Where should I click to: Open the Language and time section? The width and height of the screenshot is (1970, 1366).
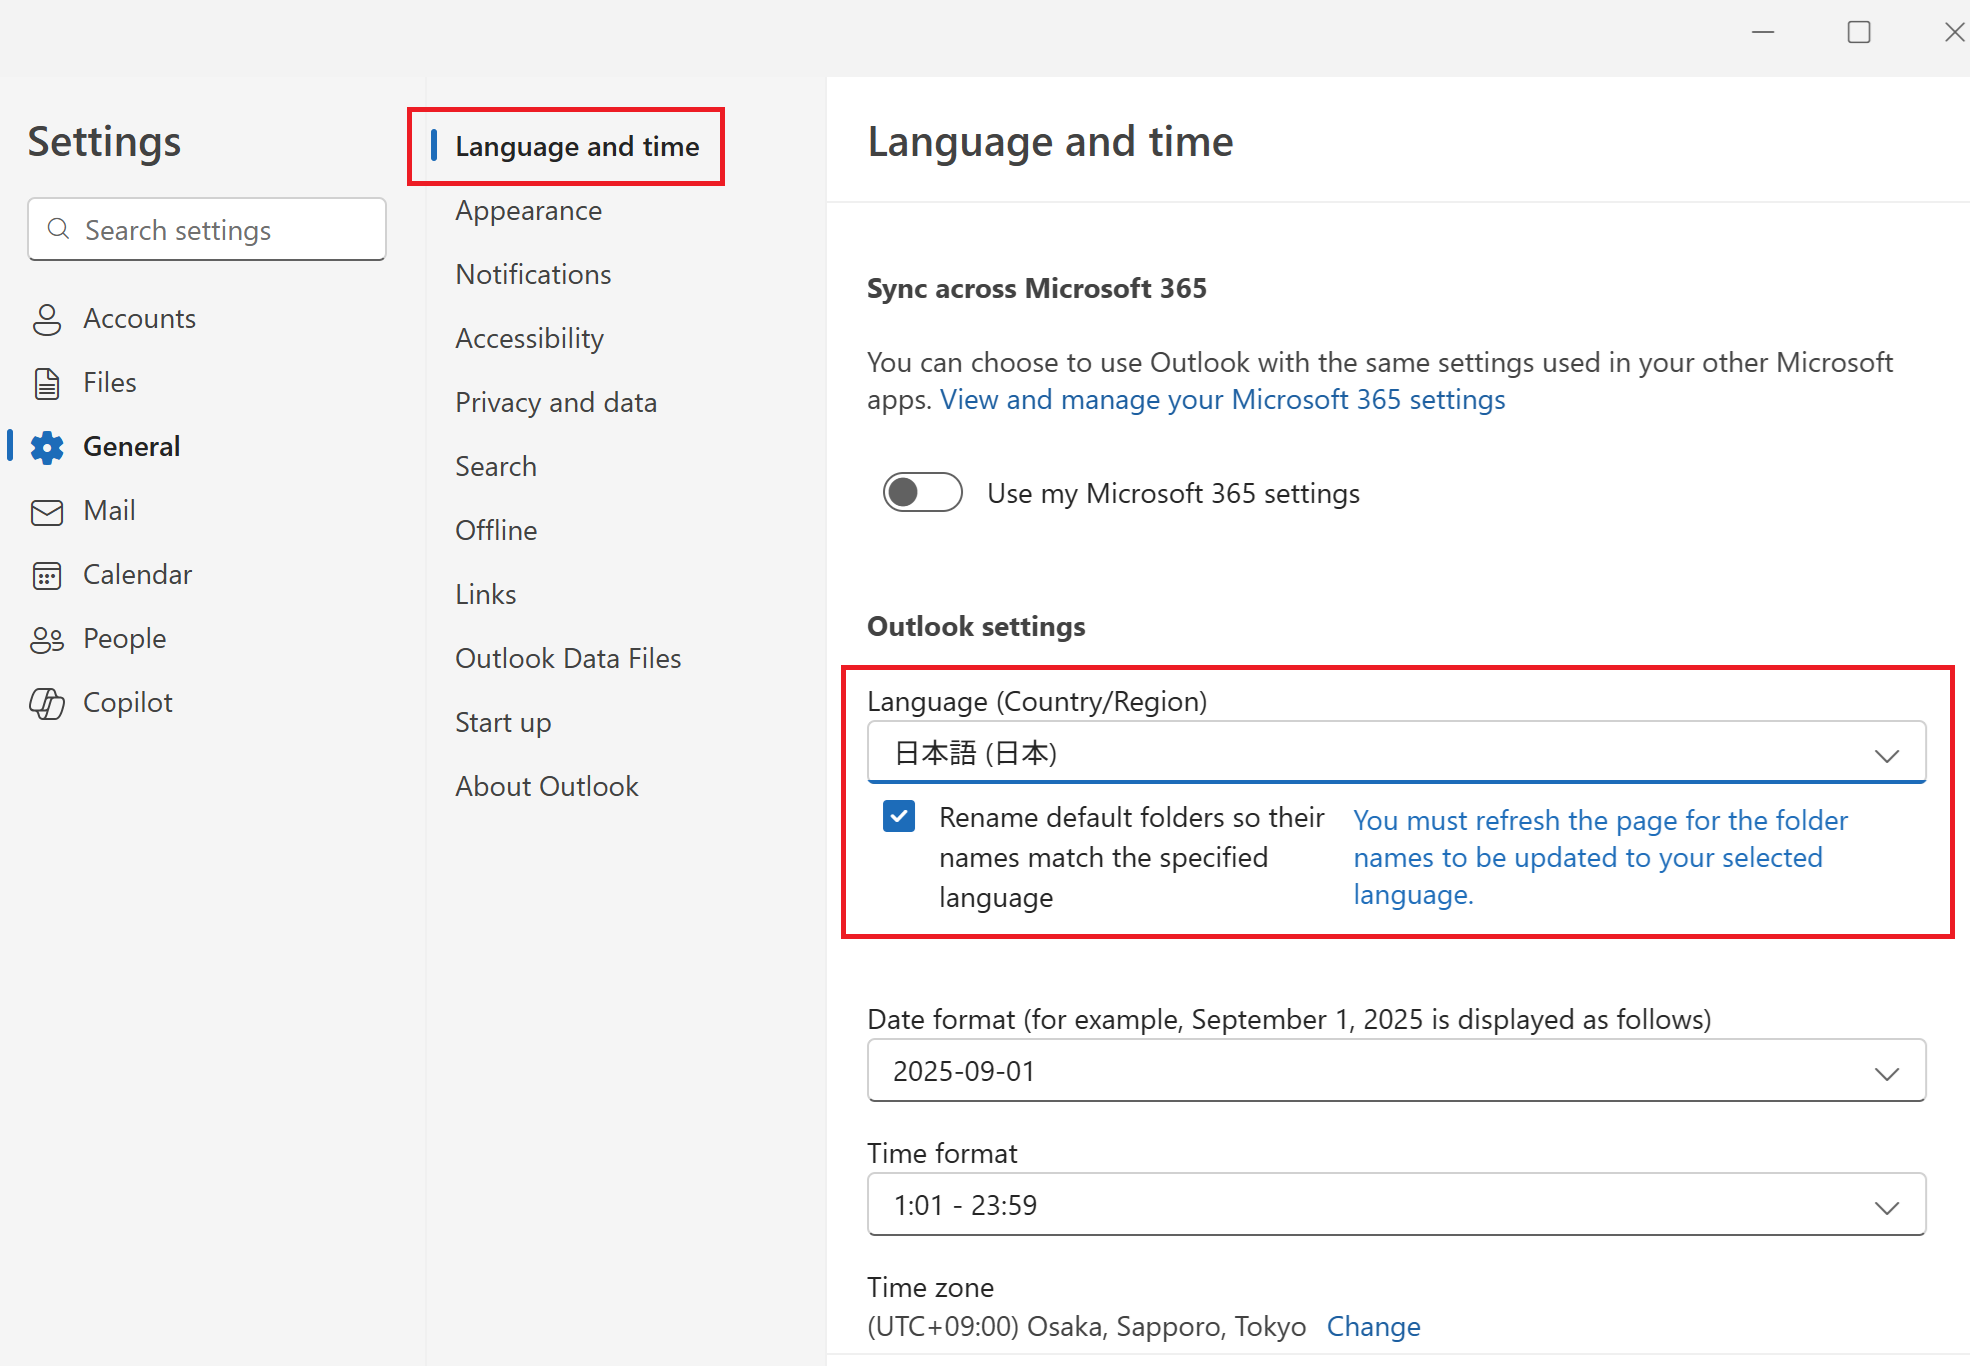(x=577, y=146)
